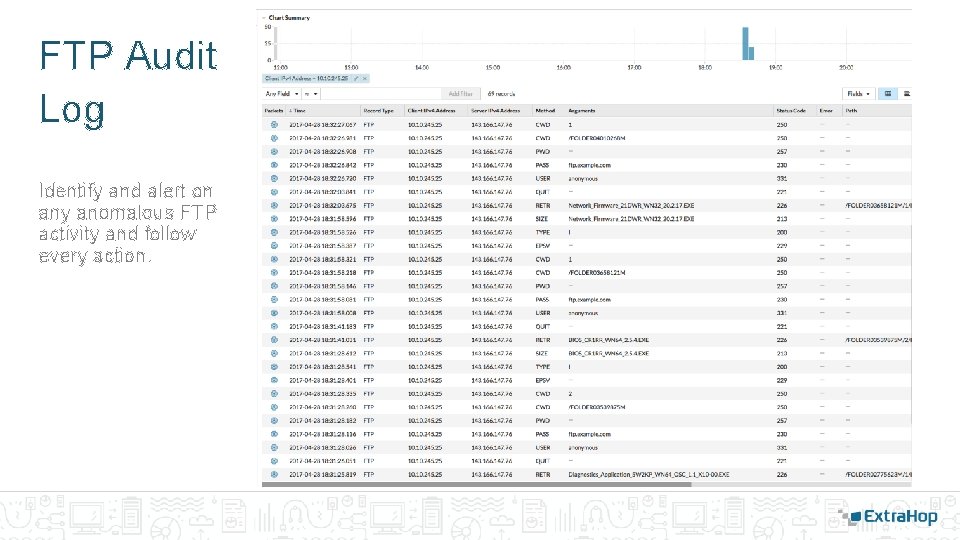Click the Add Filter button

460,94
